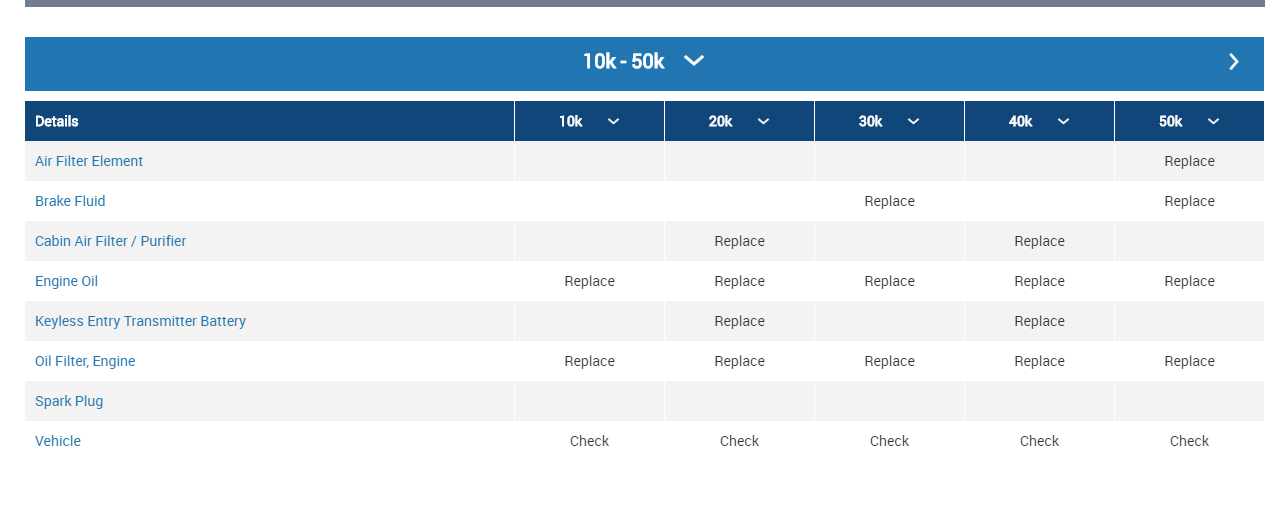
Task: Expand the 10k - 50k range dropdown
Action: click(x=693, y=61)
